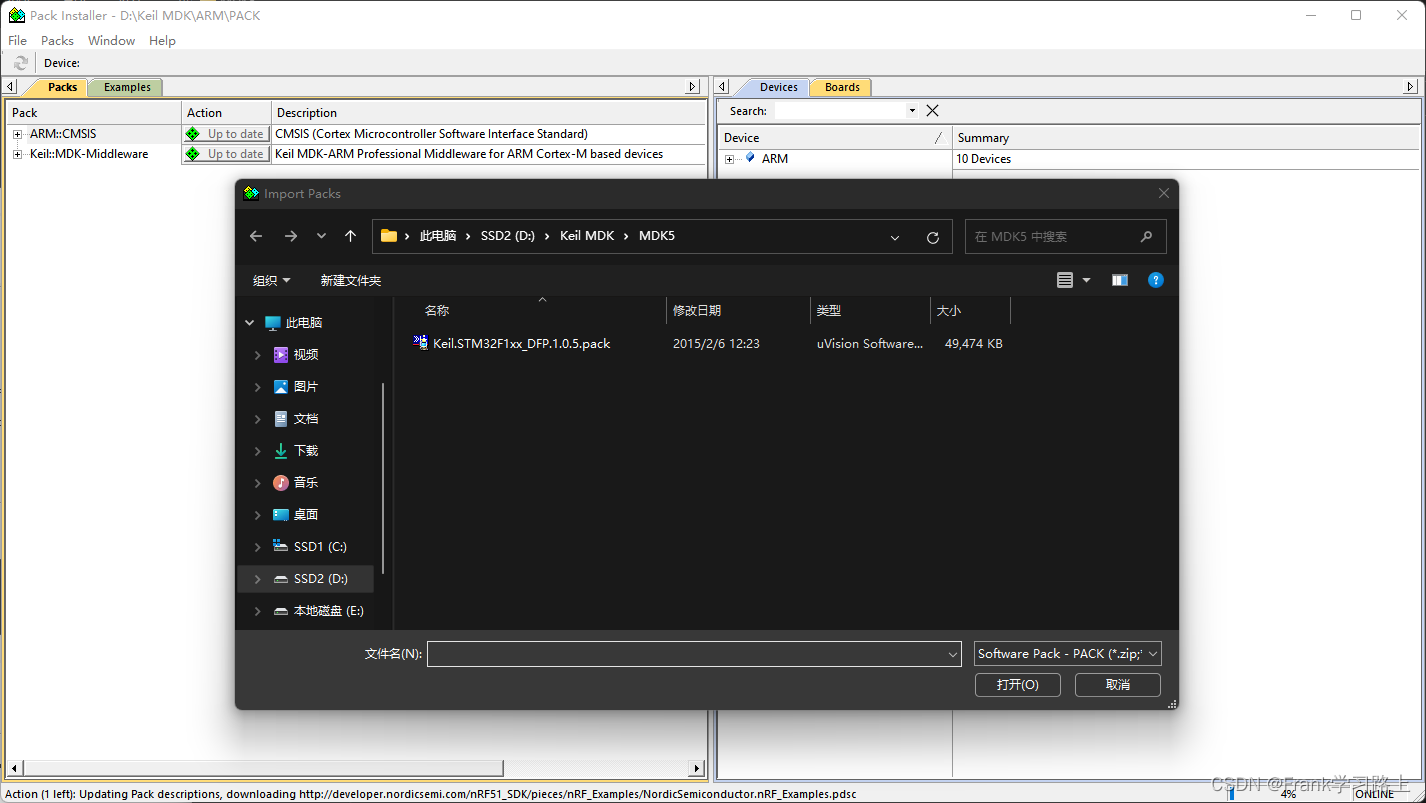1426x803 pixels.
Task: Go up one folder level in dialog
Action: coord(350,236)
